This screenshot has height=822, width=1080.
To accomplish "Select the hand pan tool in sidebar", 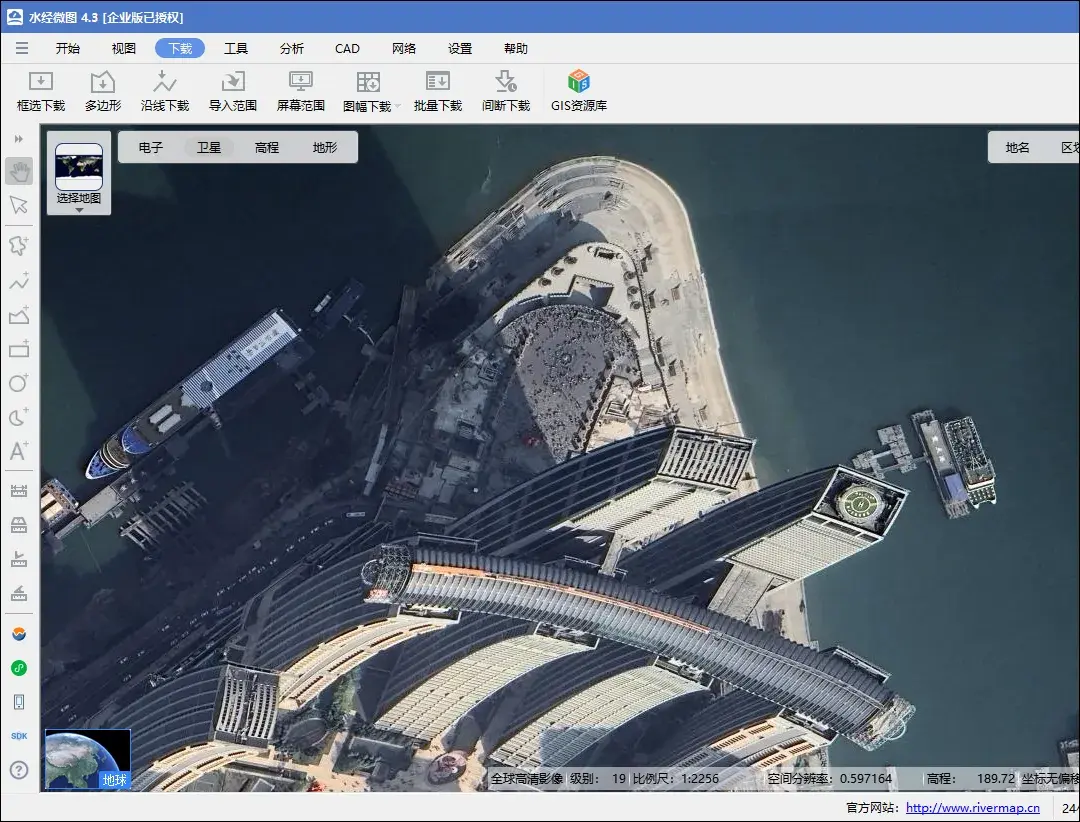I will pyautogui.click(x=19, y=171).
